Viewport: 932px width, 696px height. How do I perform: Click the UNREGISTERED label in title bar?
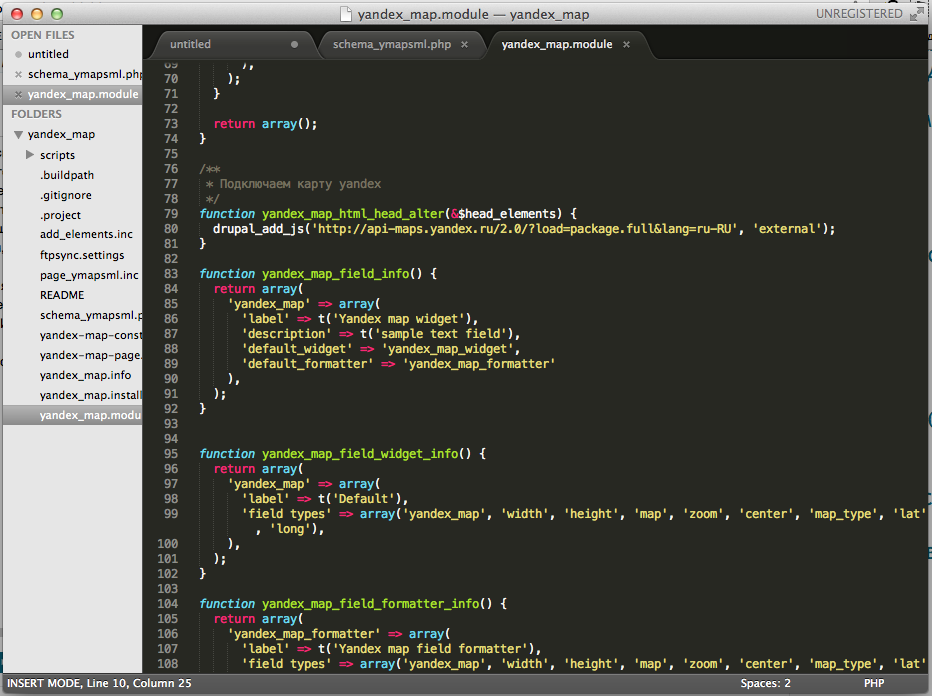coord(859,14)
